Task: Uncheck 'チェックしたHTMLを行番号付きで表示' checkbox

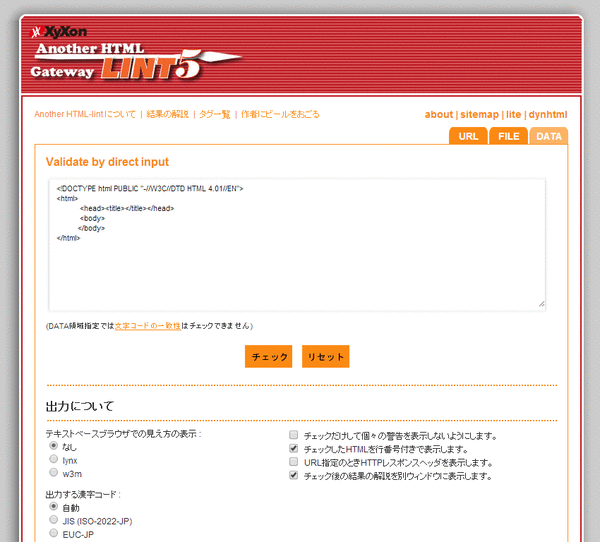Action: pos(293,448)
